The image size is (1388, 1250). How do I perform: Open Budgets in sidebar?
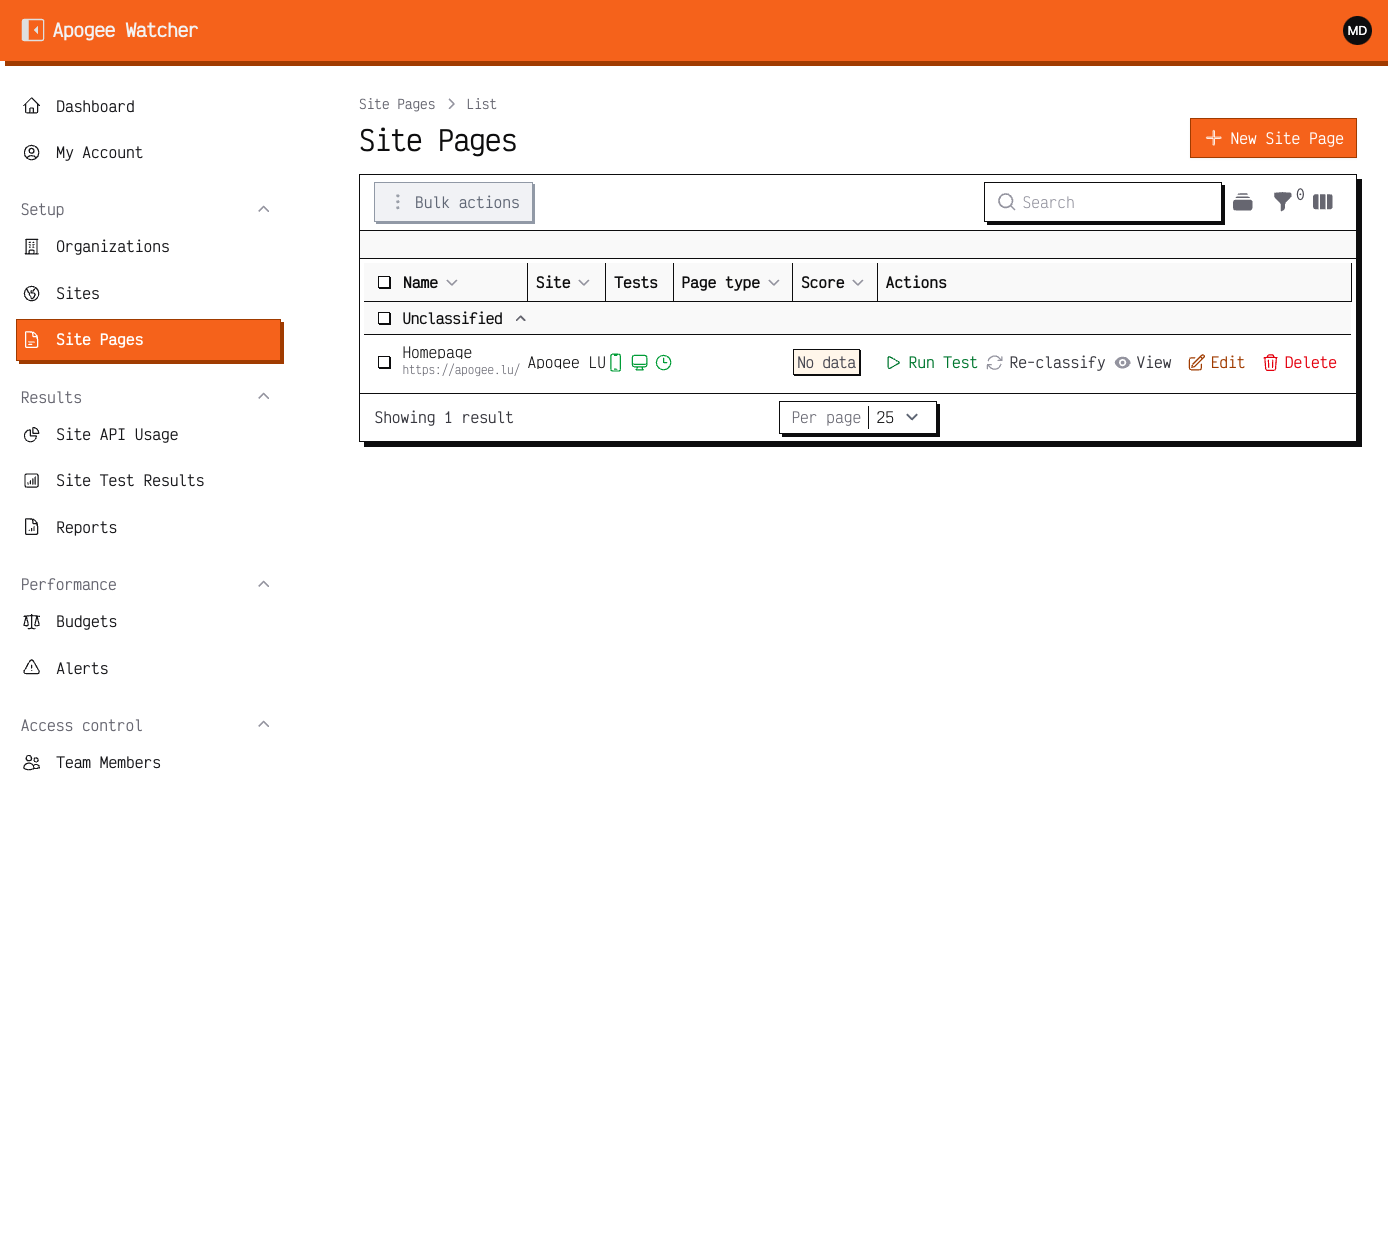pyautogui.click(x=149, y=621)
